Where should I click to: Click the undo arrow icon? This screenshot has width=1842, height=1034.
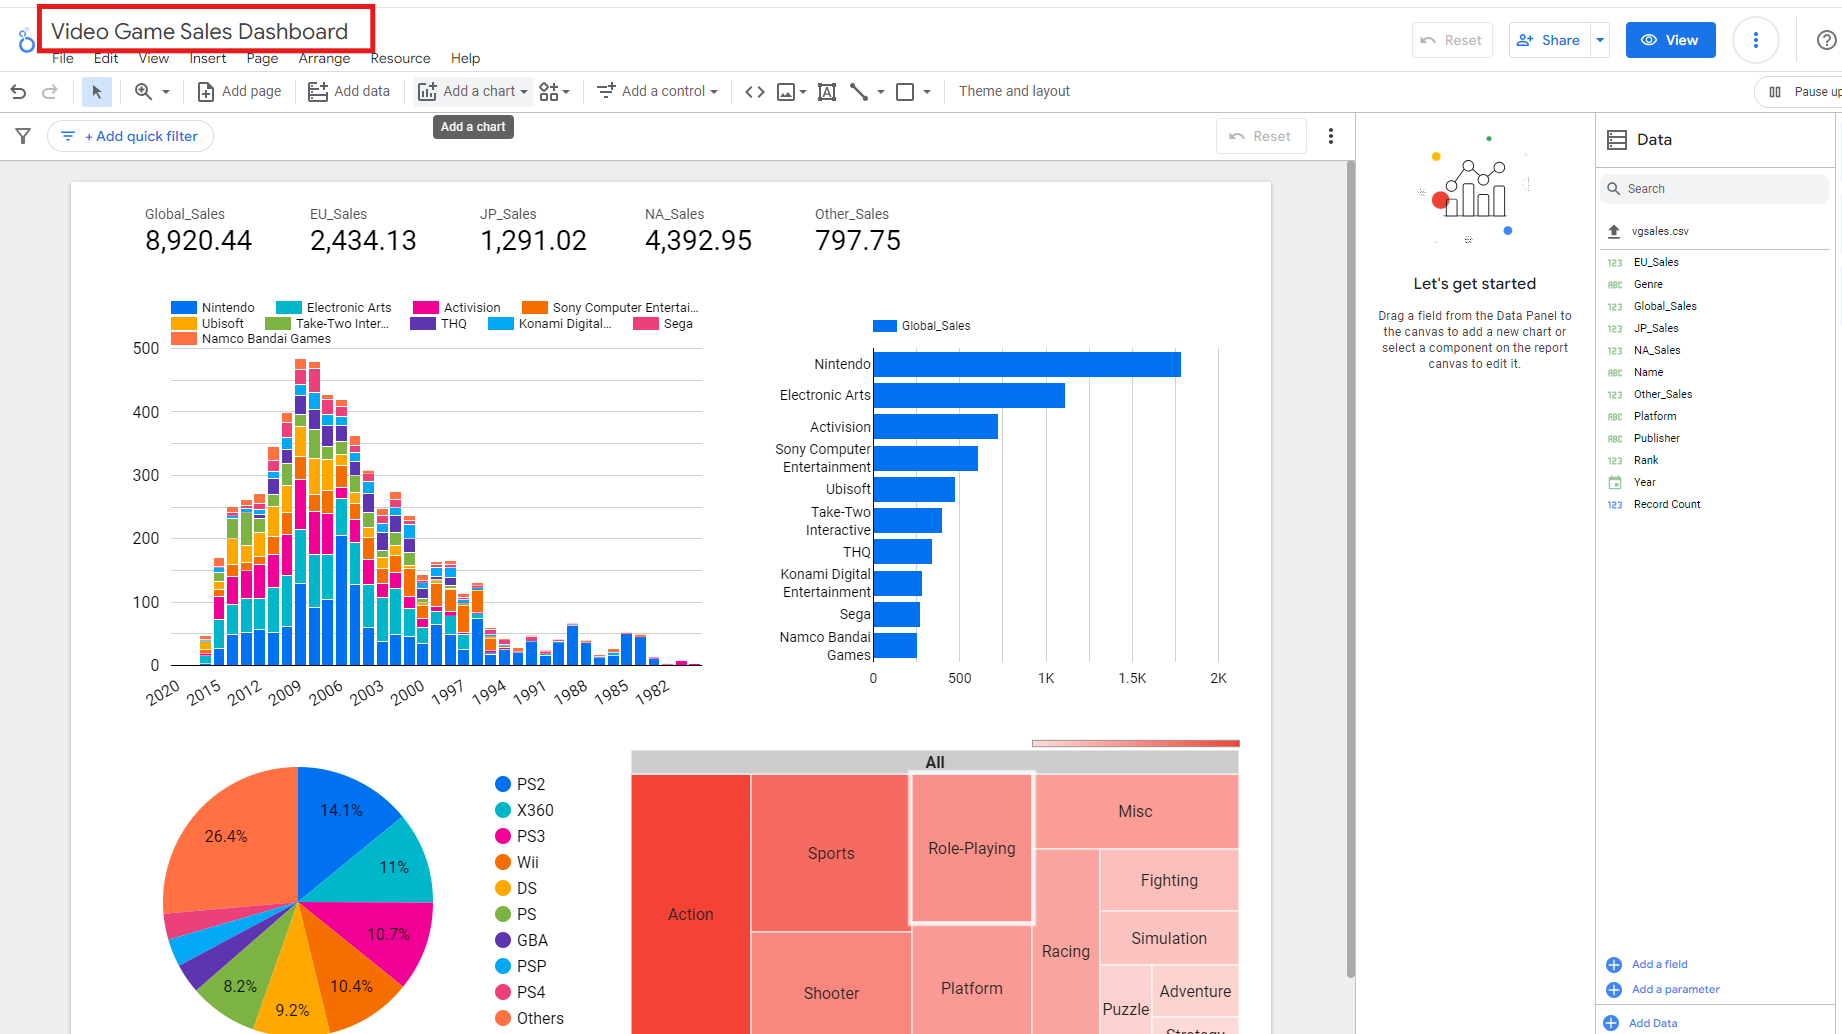(18, 92)
